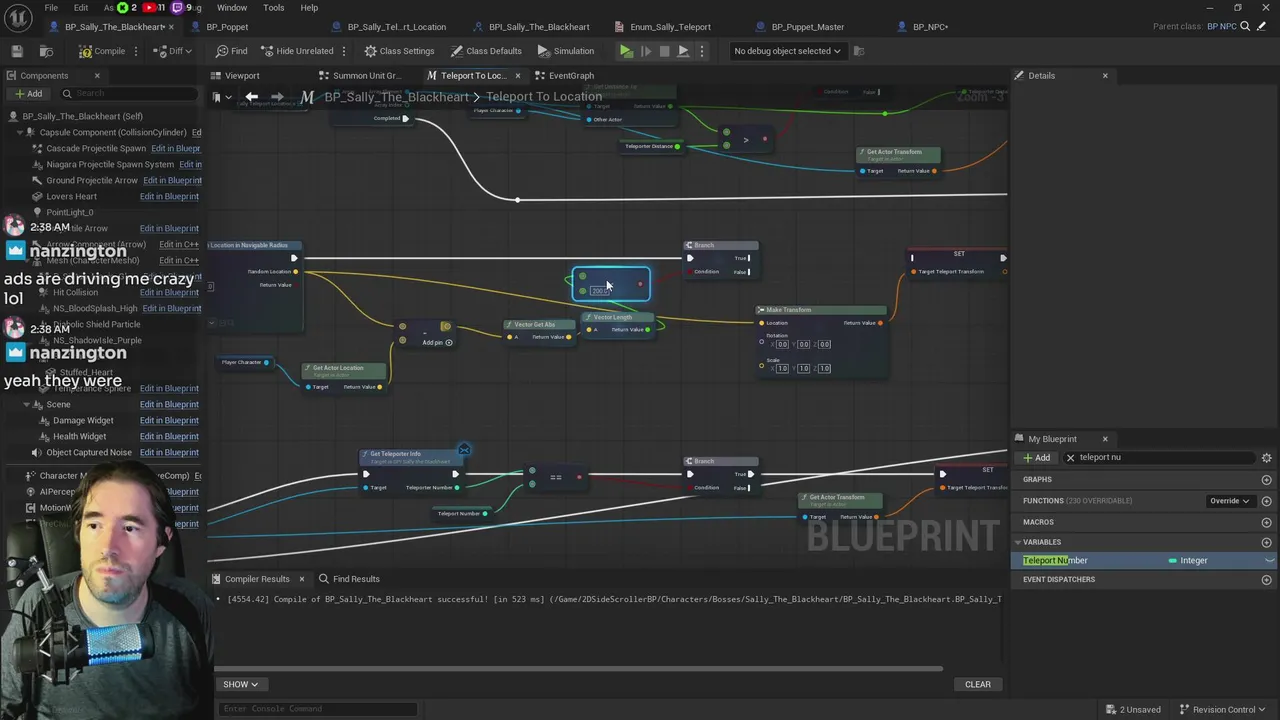Open the Viewport tab
The width and height of the screenshot is (1280, 720).
242,75
